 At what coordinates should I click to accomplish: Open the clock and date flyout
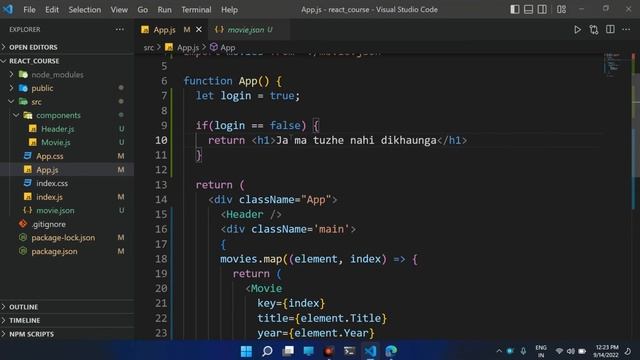607,351
